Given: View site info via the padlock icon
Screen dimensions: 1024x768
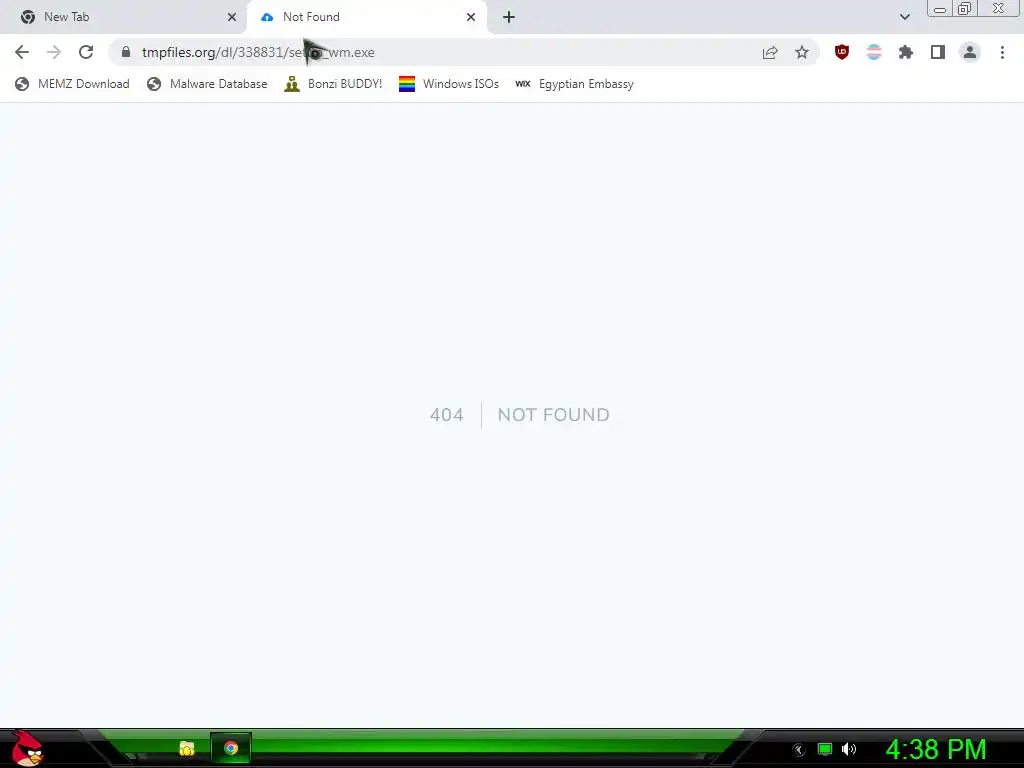Looking at the screenshot, I should (x=126, y=52).
